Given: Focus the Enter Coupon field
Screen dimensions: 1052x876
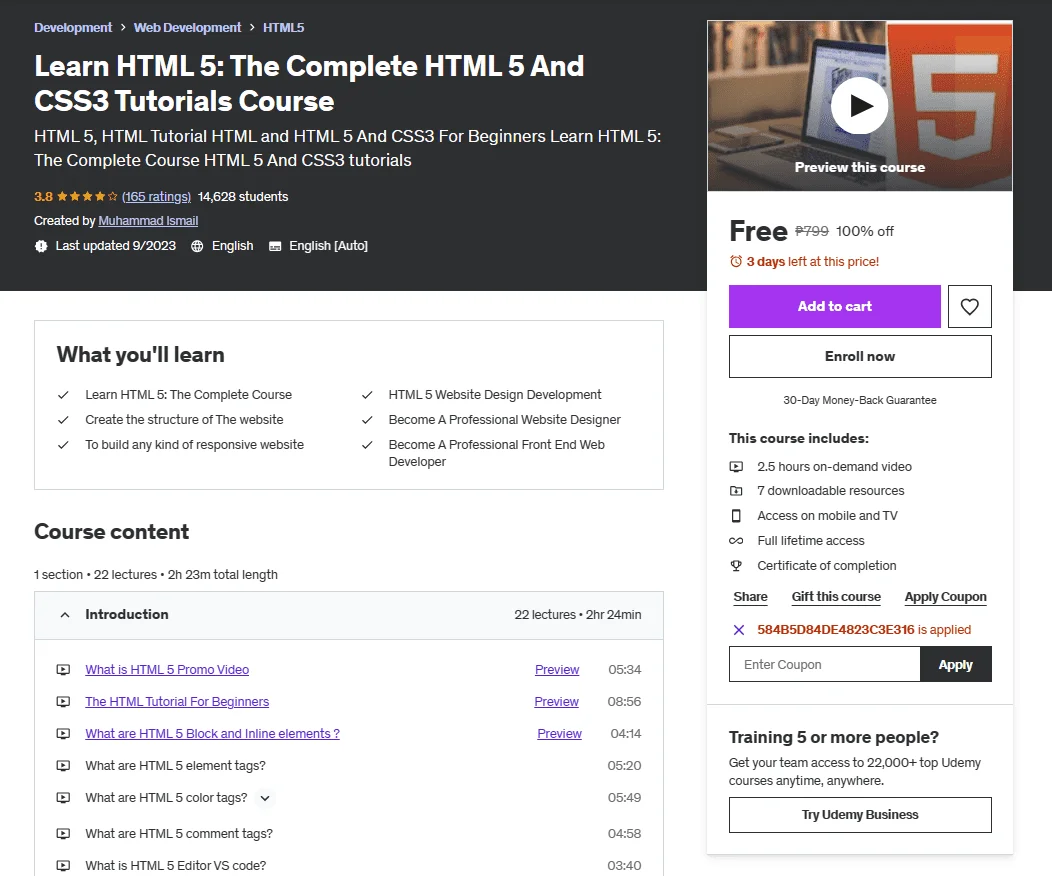Looking at the screenshot, I should tap(825, 665).
